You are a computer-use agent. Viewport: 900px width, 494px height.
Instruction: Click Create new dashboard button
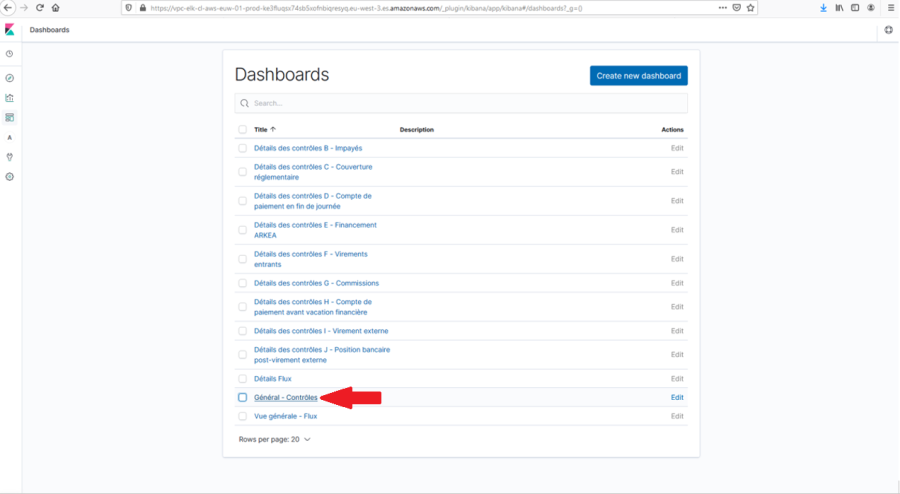[638, 76]
